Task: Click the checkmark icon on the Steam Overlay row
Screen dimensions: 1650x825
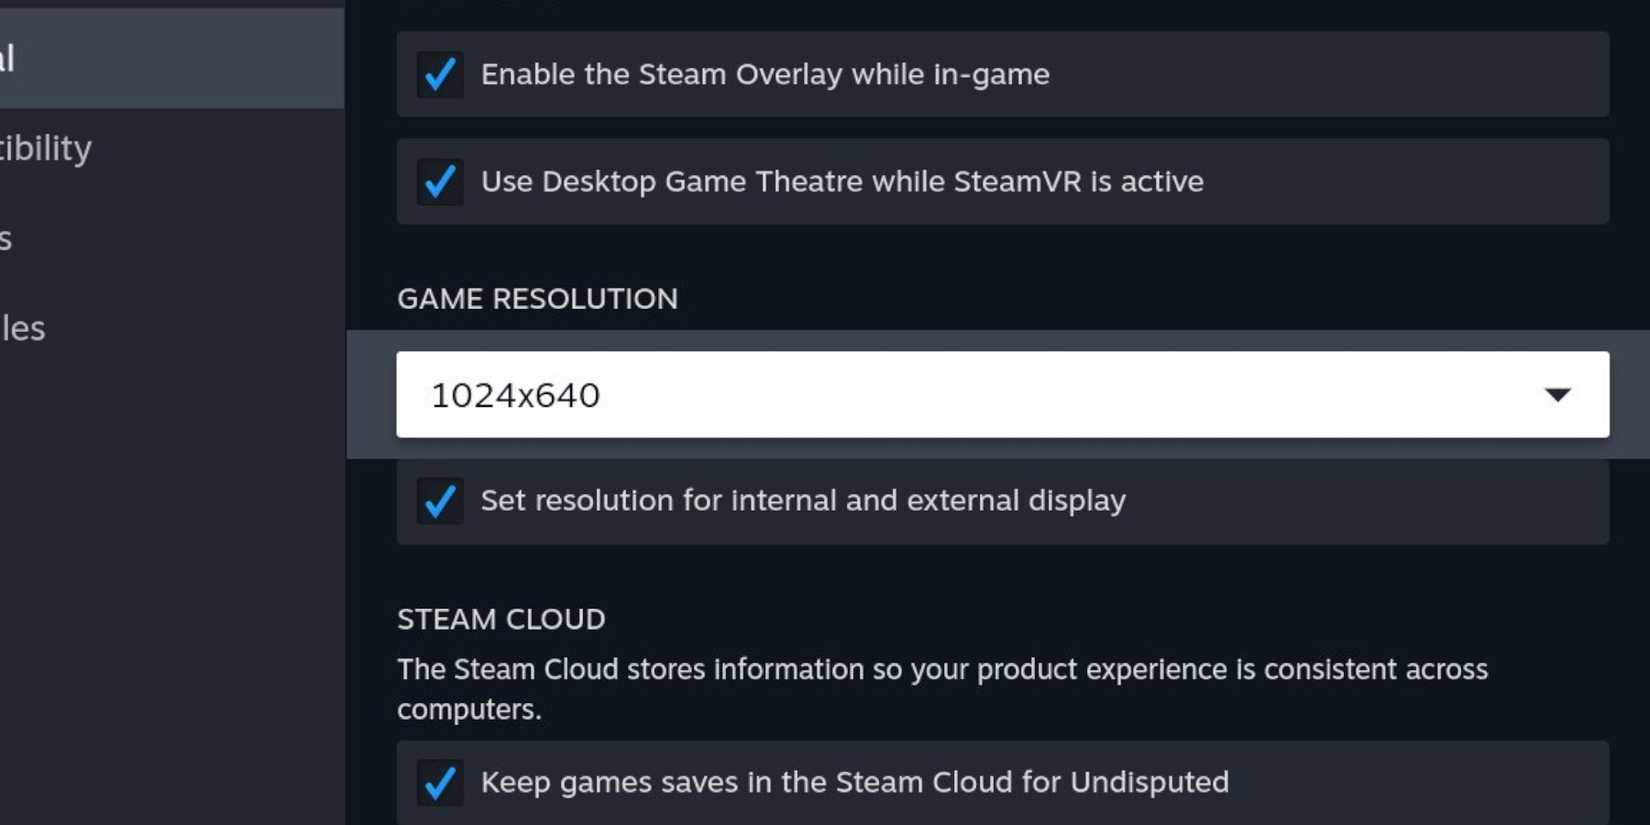Action: [440, 74]
